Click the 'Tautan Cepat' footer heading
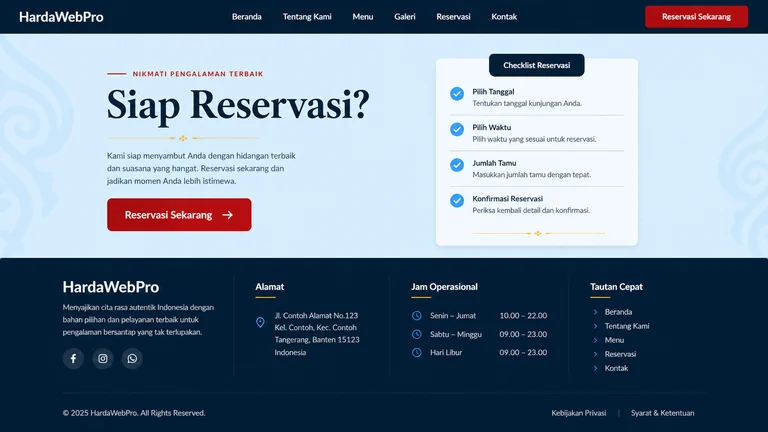768x432 pixels. coord(616,287)
